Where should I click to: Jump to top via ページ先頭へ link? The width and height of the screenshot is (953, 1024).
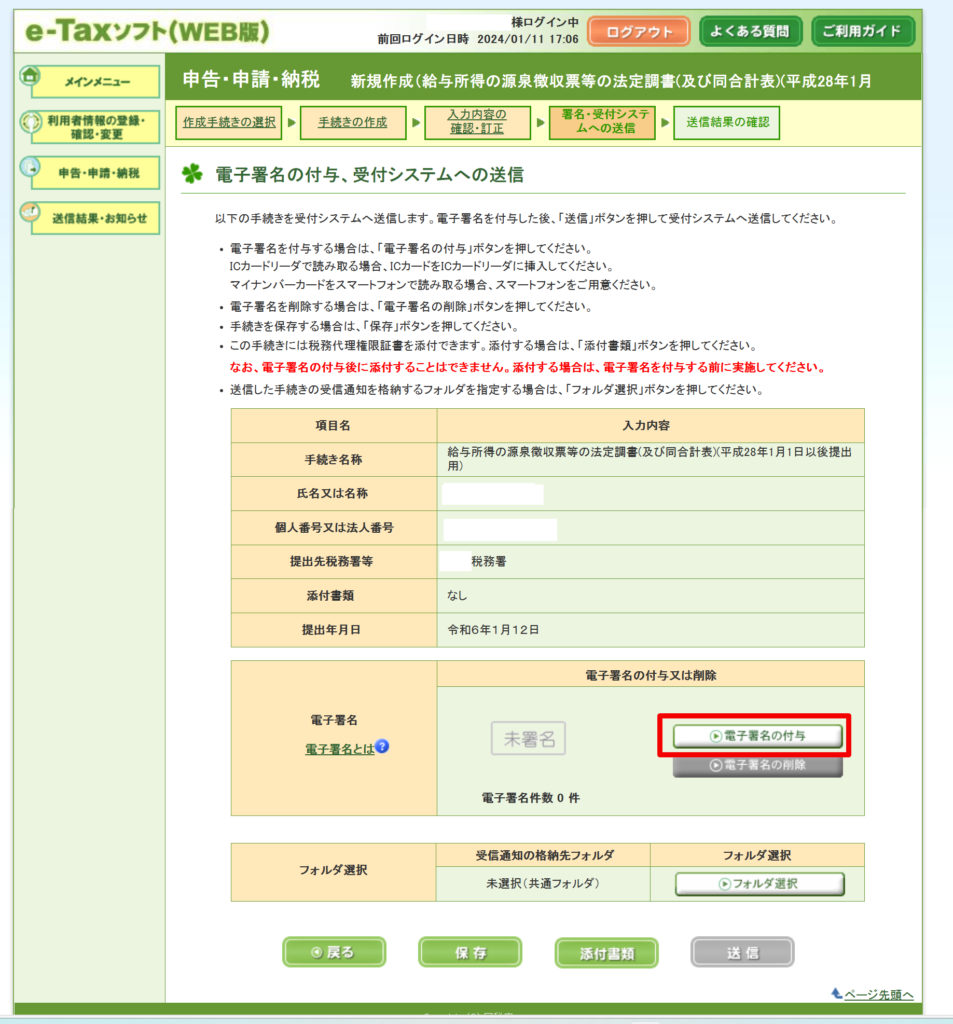[878, 994]
